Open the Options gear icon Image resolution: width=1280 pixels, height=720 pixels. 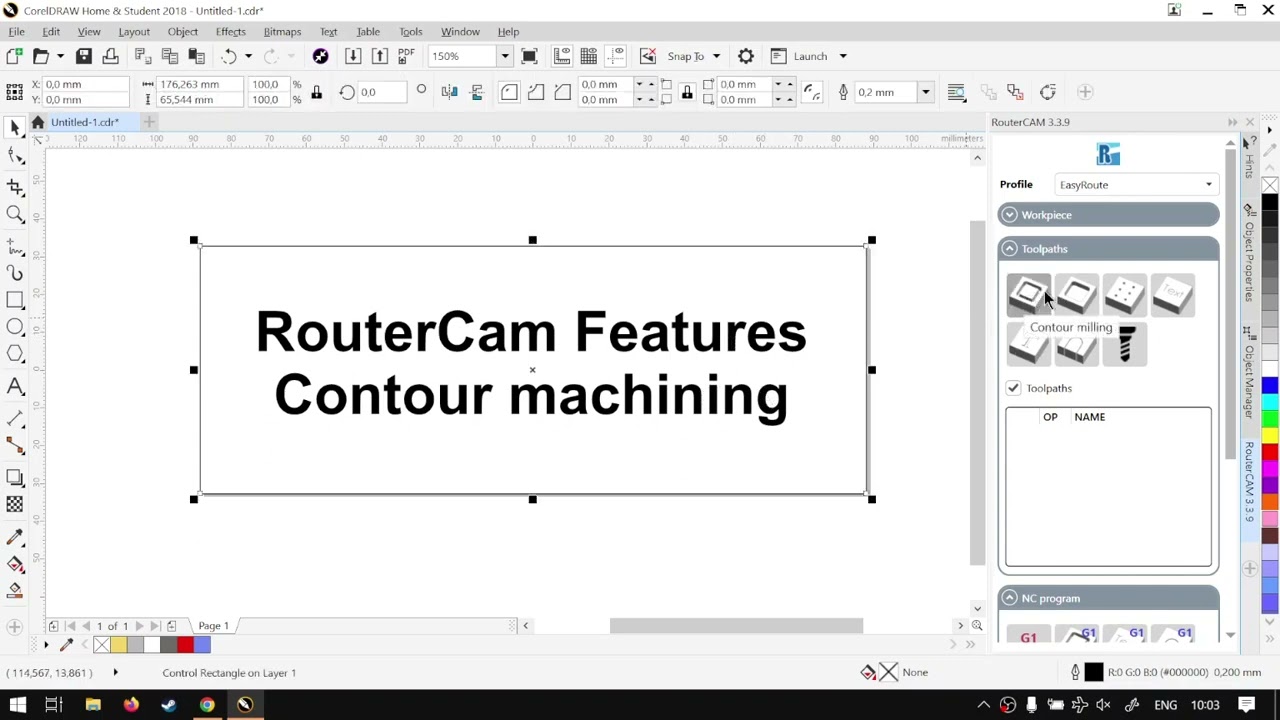(x=746, y=56)
